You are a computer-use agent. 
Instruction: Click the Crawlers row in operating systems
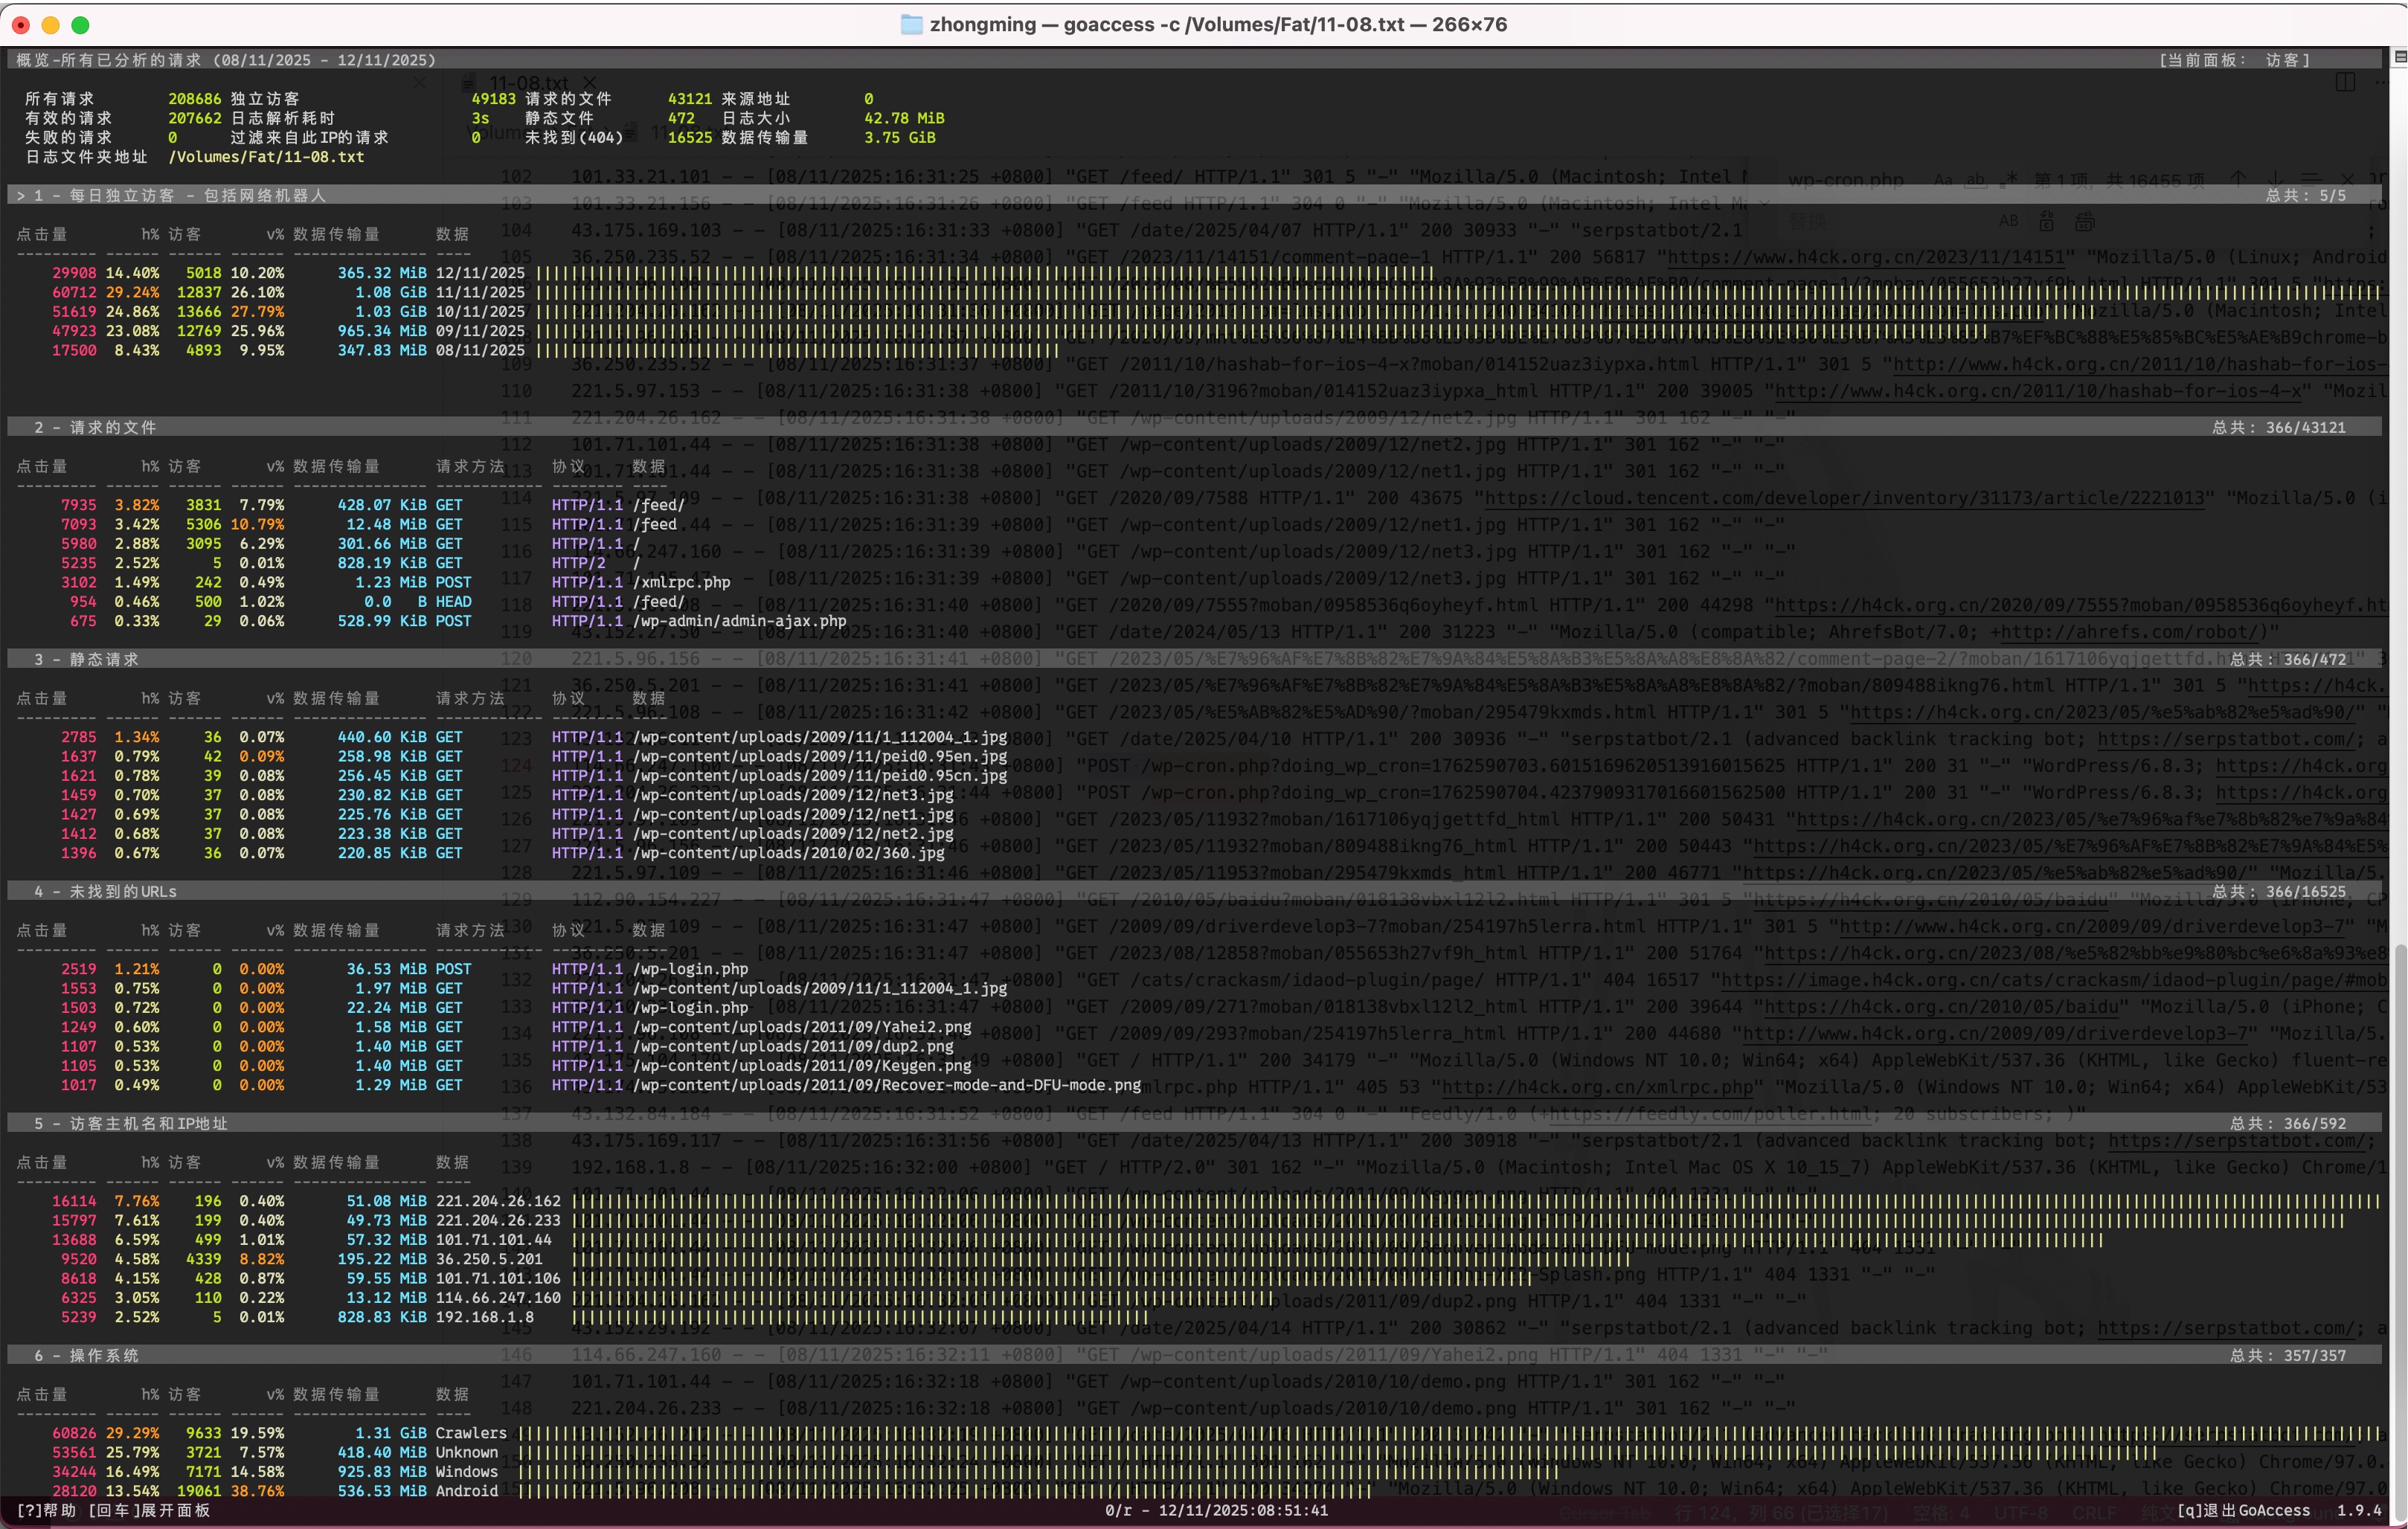click(470, 1434)
